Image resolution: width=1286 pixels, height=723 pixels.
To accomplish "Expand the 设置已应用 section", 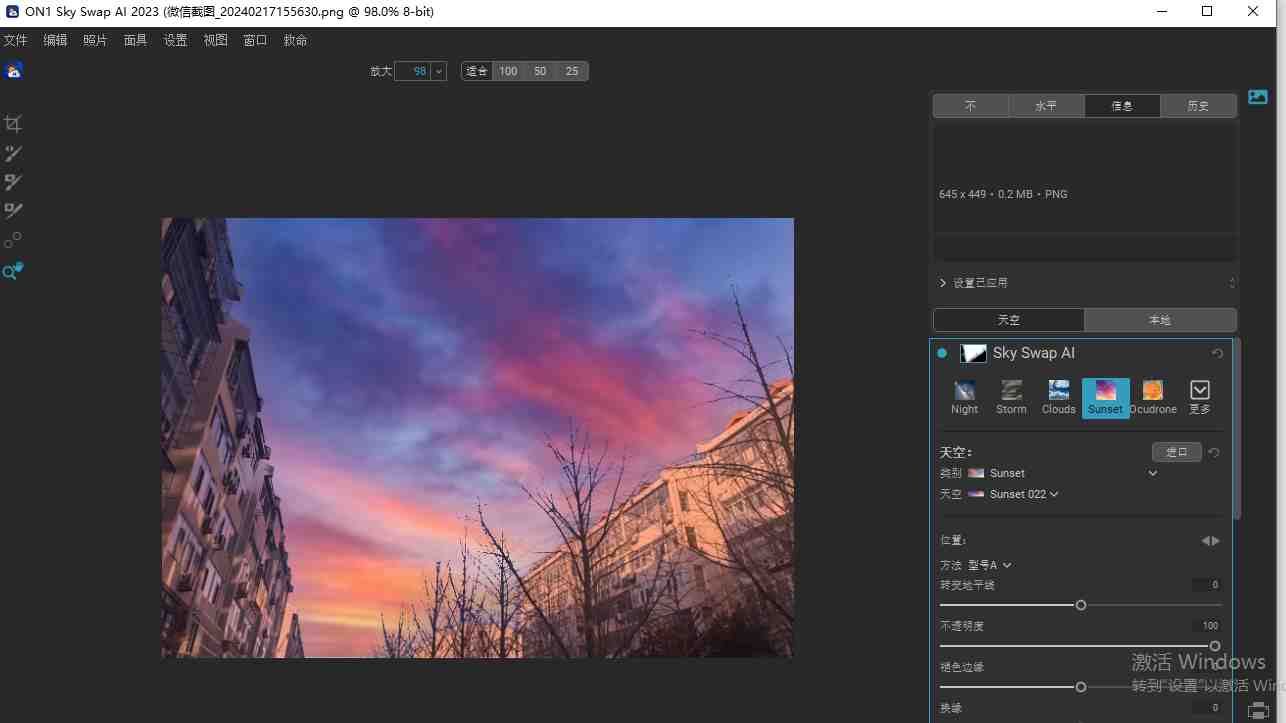I will coord(943,283).
